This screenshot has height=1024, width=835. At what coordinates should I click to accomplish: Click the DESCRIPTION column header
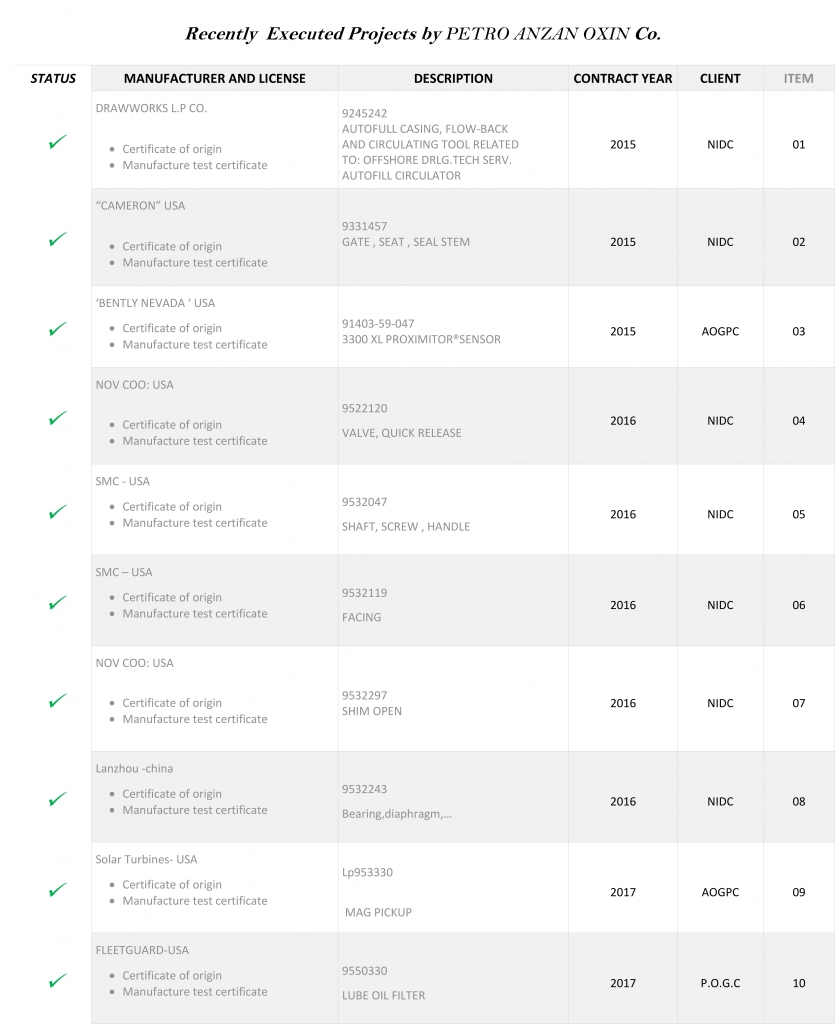(x=453, y=78)
